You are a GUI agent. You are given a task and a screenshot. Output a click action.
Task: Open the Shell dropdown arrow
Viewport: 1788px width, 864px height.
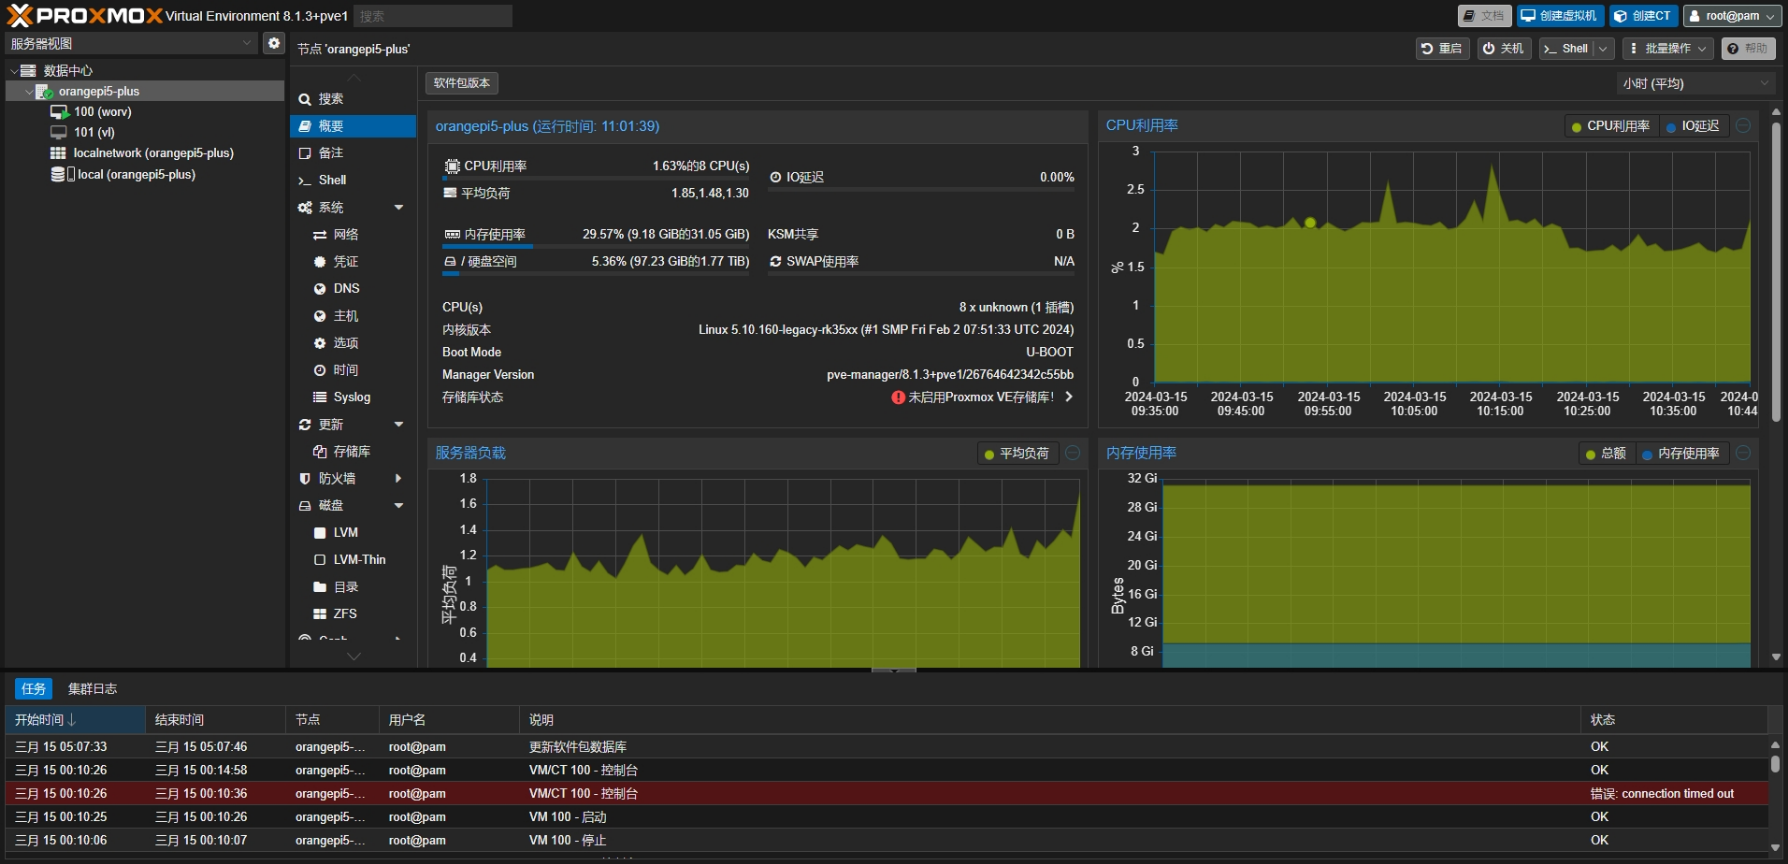[1603, 48]
